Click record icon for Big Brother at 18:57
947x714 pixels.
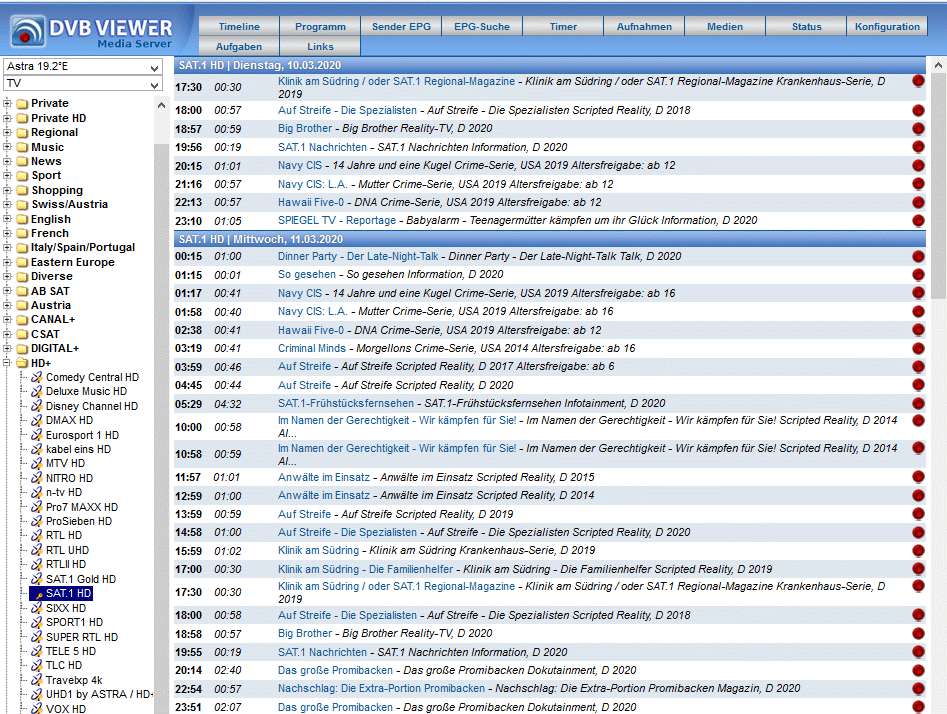click(918, 129)
